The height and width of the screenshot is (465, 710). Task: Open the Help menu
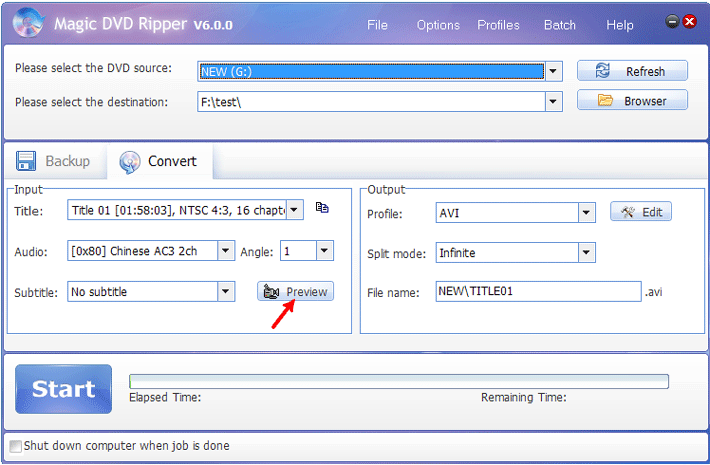(x=619, y=25)
